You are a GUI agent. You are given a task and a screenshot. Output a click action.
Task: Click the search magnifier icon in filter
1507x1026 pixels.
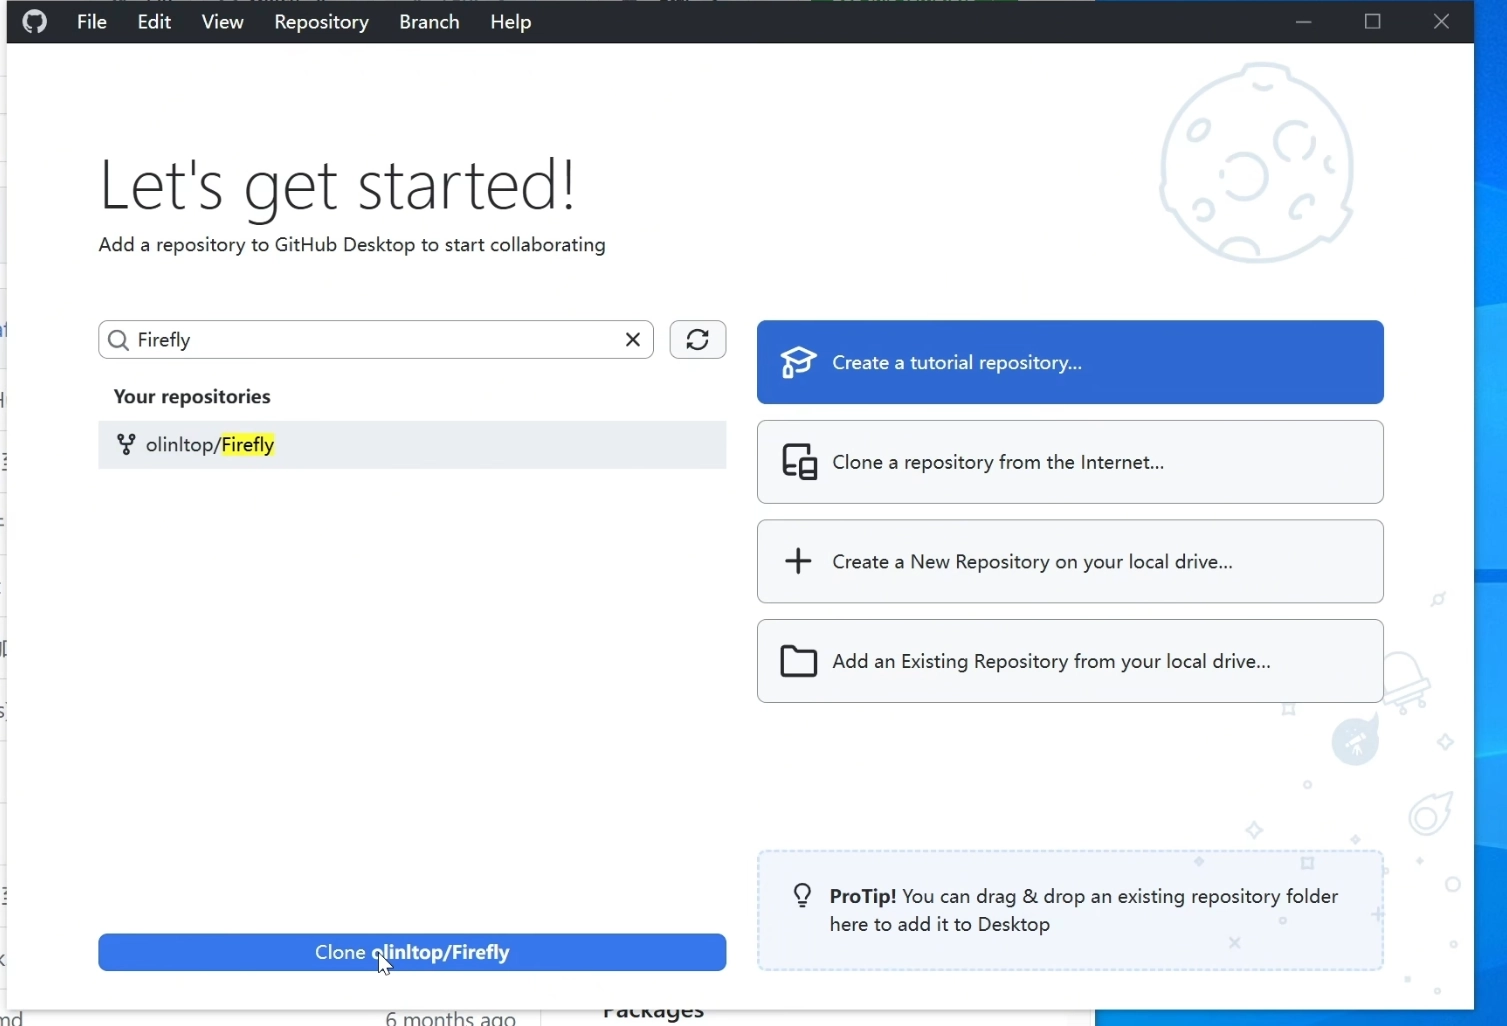[x=118, y=340]
